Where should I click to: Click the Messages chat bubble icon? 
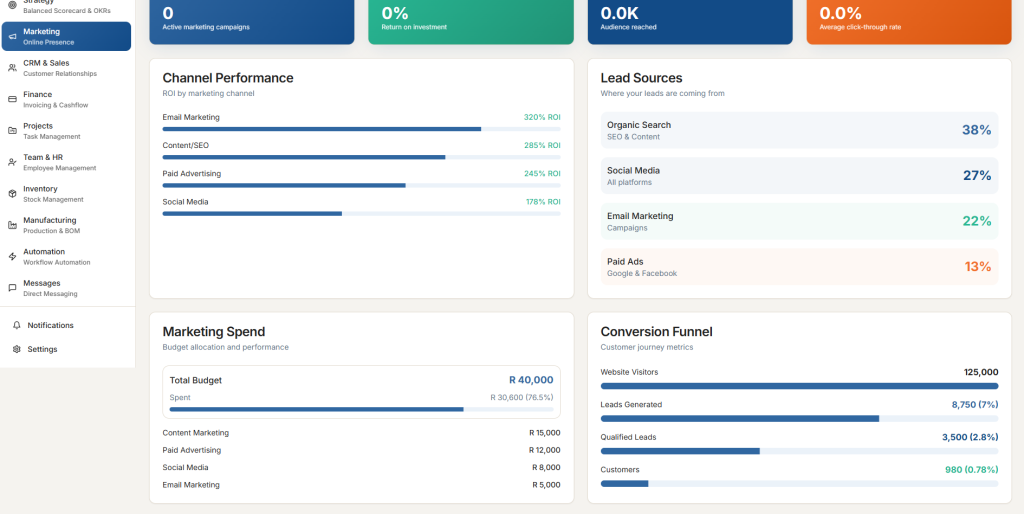pos(12,288)
